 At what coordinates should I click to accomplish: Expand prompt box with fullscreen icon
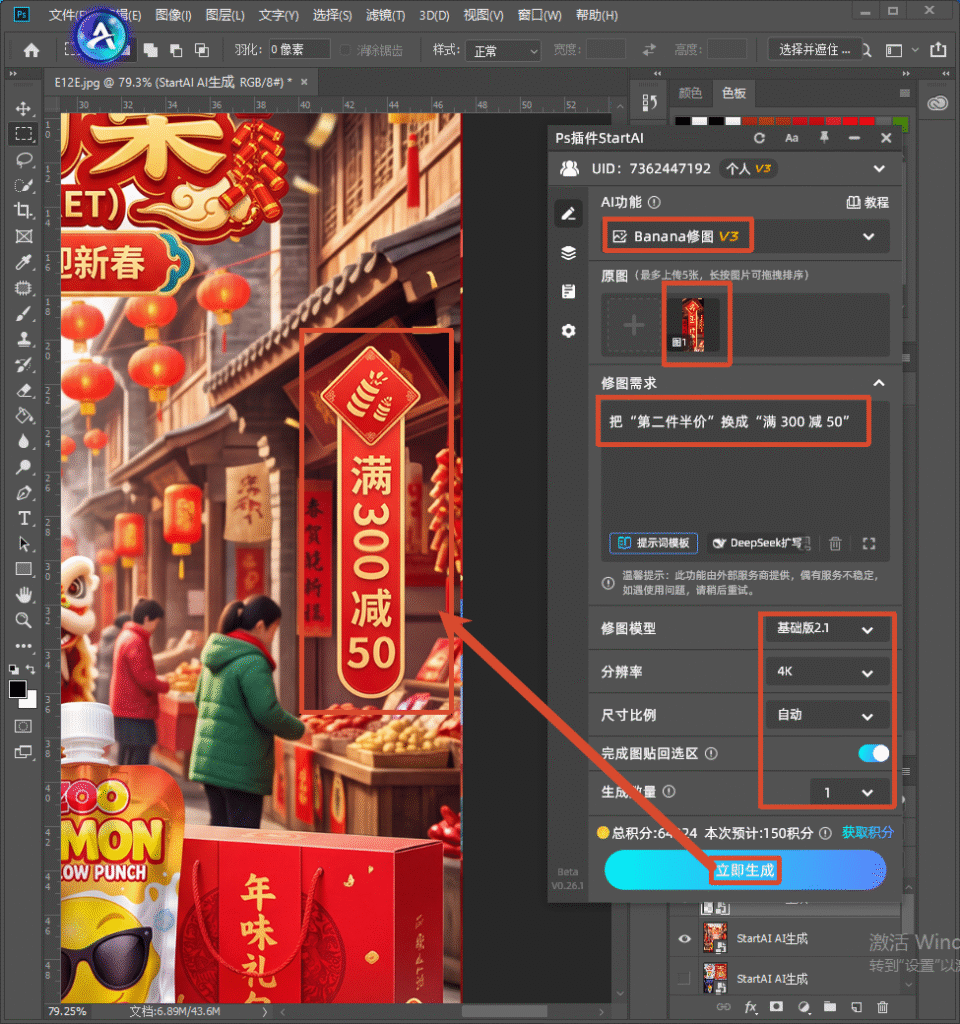coord(869,543)
